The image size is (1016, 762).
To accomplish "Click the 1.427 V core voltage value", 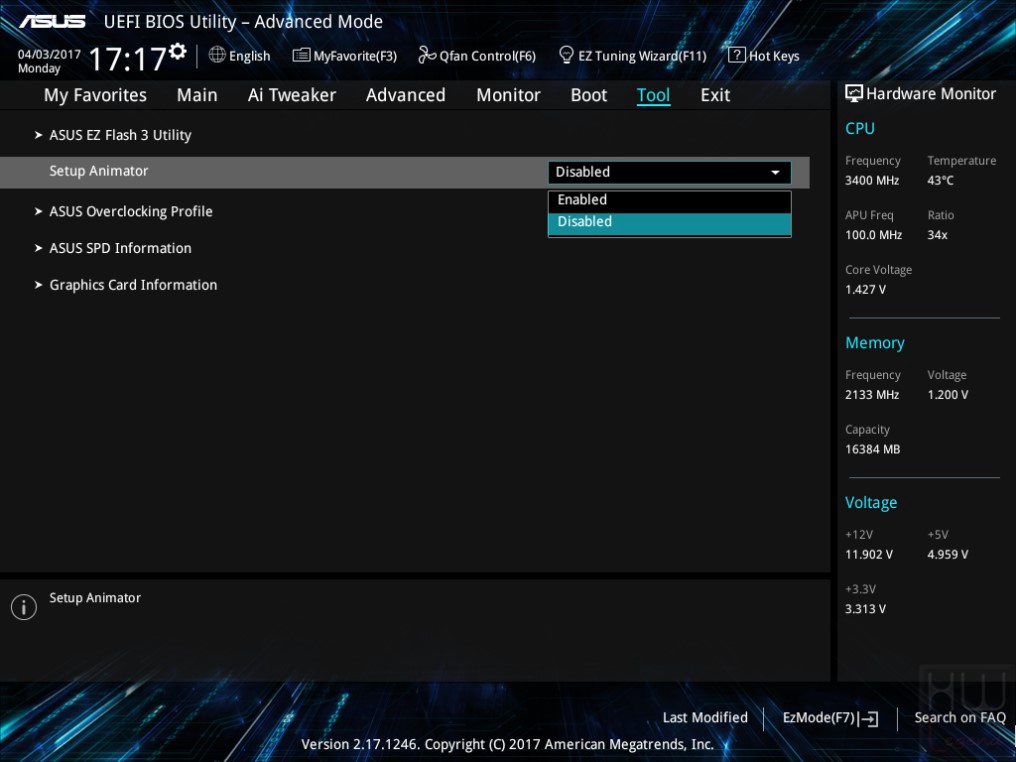I will point(865,290).
